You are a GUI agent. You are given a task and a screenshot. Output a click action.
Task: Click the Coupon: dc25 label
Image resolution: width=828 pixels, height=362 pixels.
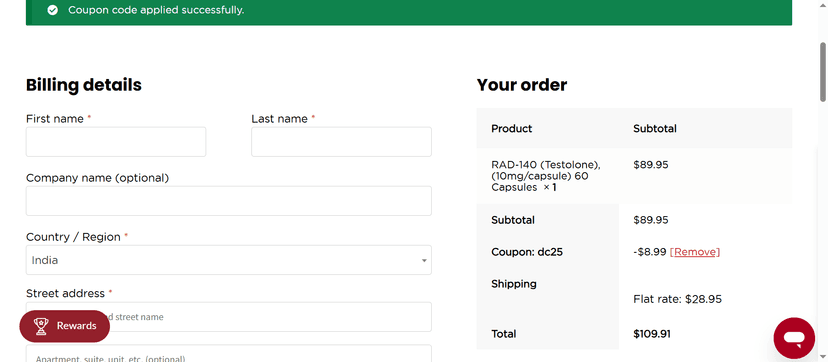tap(526, 252)
